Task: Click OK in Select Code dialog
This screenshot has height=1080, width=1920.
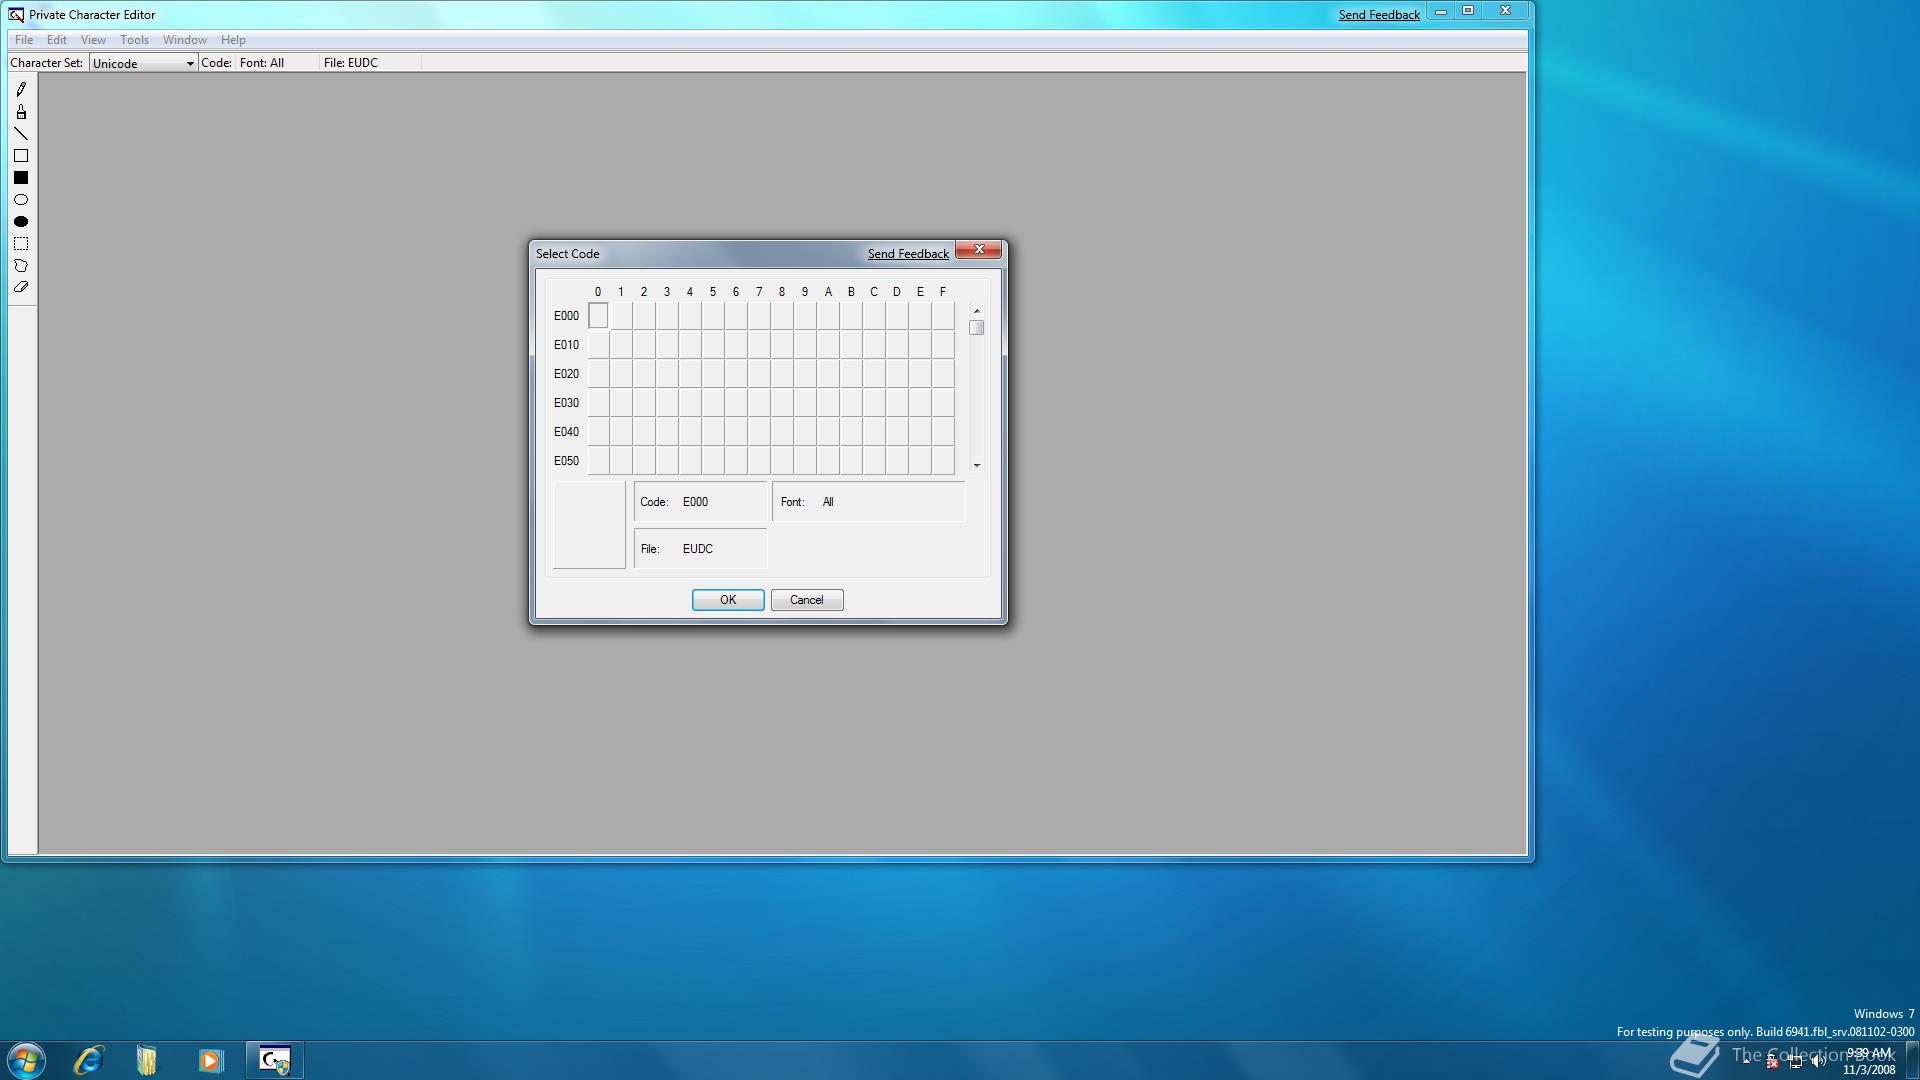Action: pyautogui.click(x=728, y=600)
